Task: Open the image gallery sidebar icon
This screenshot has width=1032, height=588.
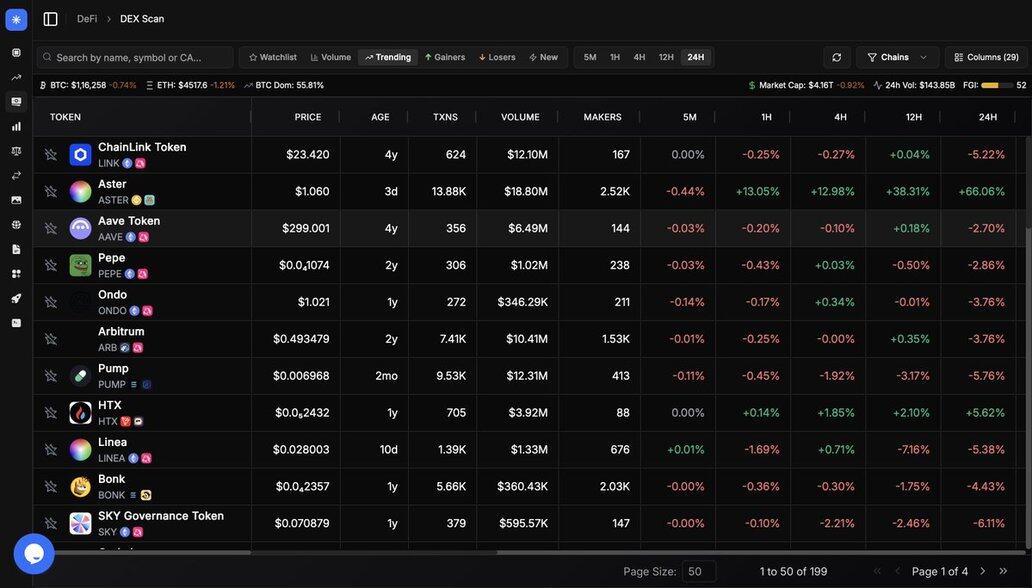Action: (x=16, y=200)
